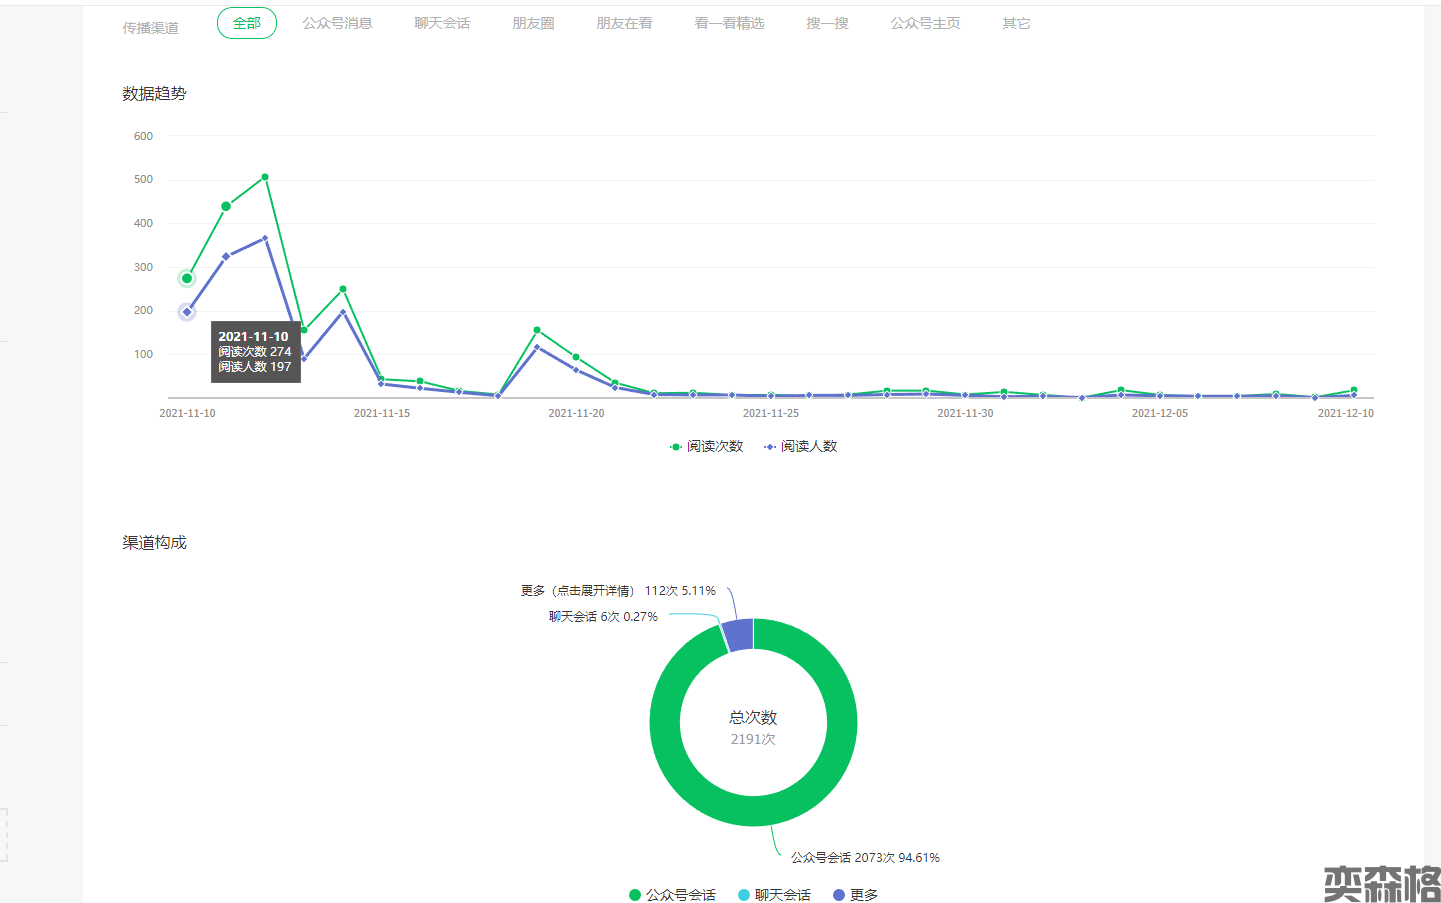The width and height of the screenshot is (1441, 903).
Task: Open the 看一看精选 tab
Action: click(x=729, y=23)
